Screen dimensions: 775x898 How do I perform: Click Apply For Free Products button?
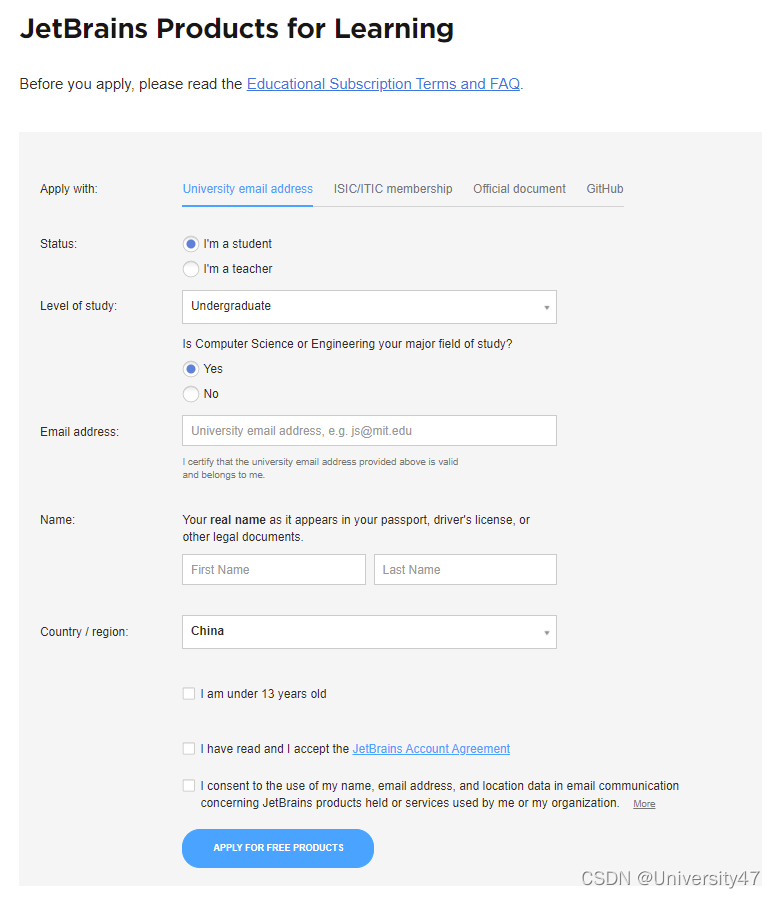[x=278, y=848]
